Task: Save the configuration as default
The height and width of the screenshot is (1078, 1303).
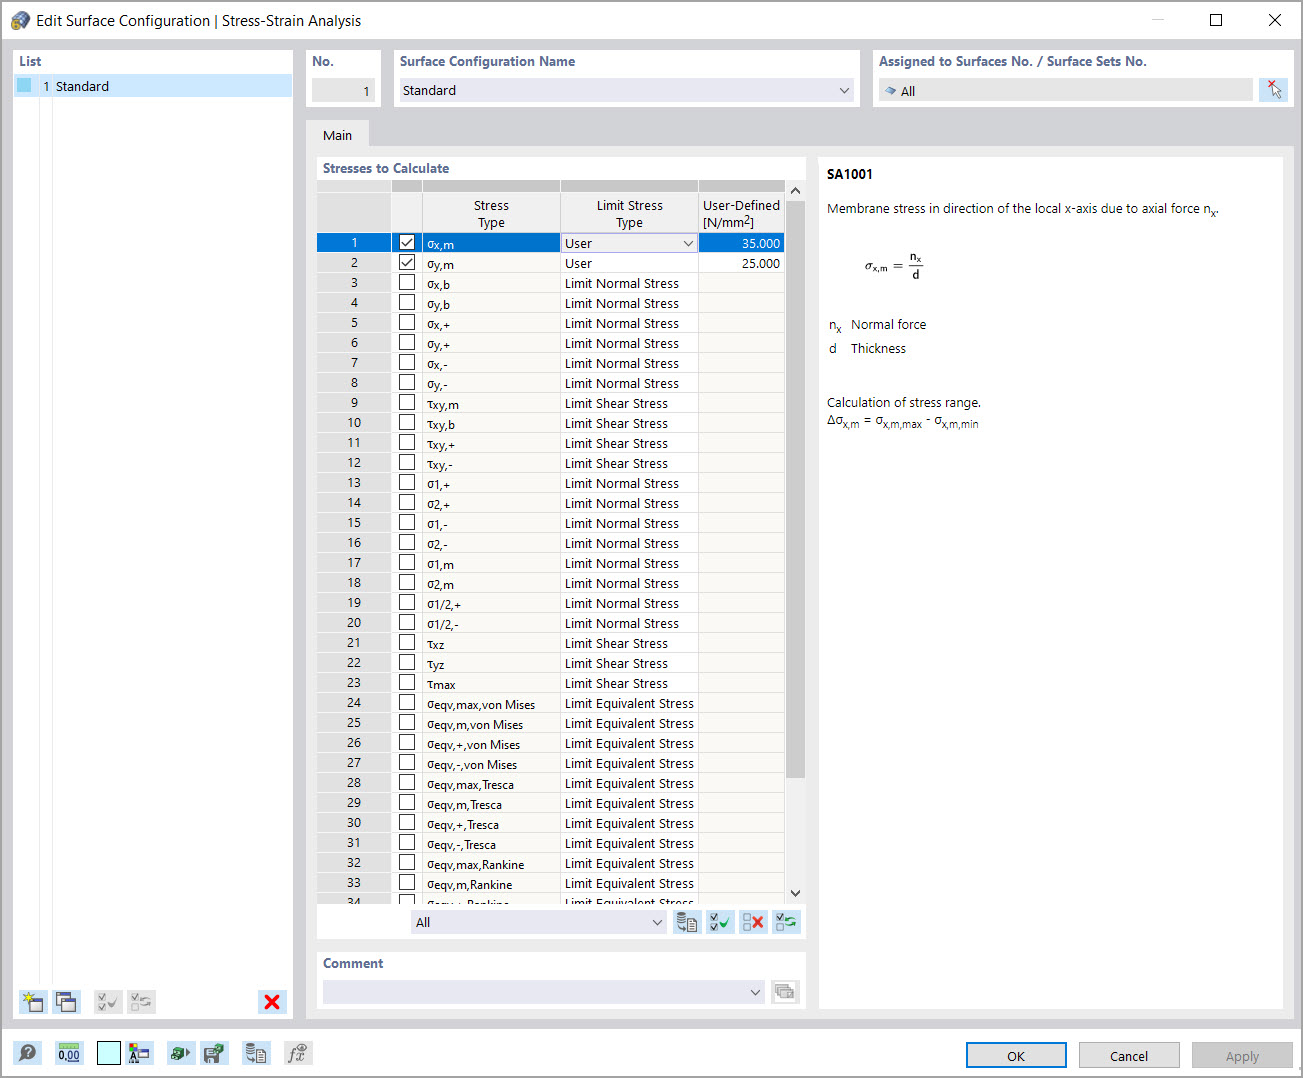Action: [214, 1053]
